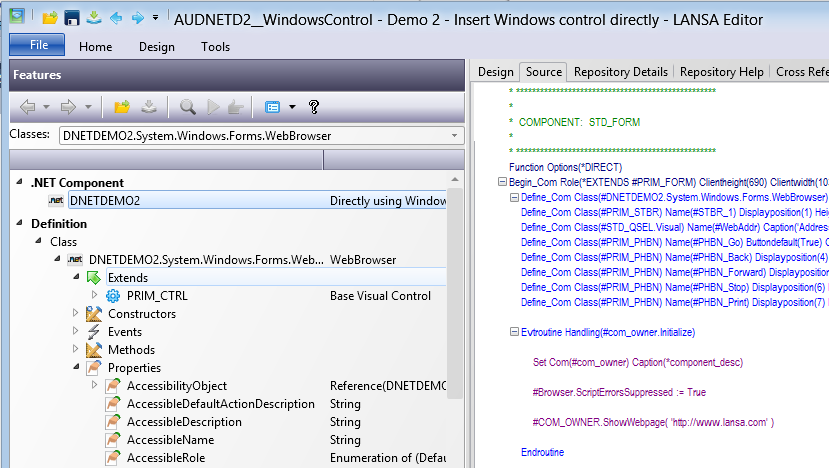The height and width of the screenshot is (468, 829).
Task: Open the Classes combo box dropdown
Action: click(455, 135)
